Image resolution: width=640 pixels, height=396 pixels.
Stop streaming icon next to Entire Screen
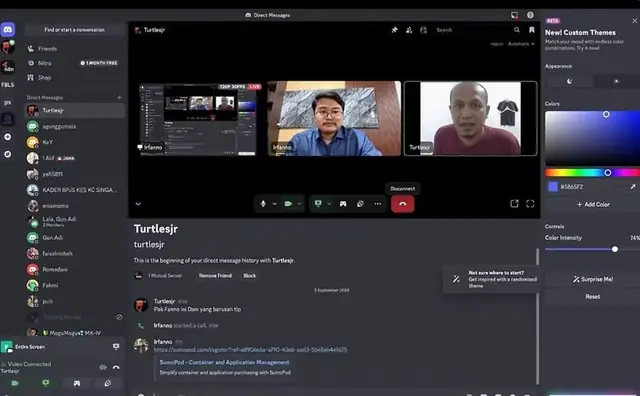pyautogui.click(x=116, y=347)
